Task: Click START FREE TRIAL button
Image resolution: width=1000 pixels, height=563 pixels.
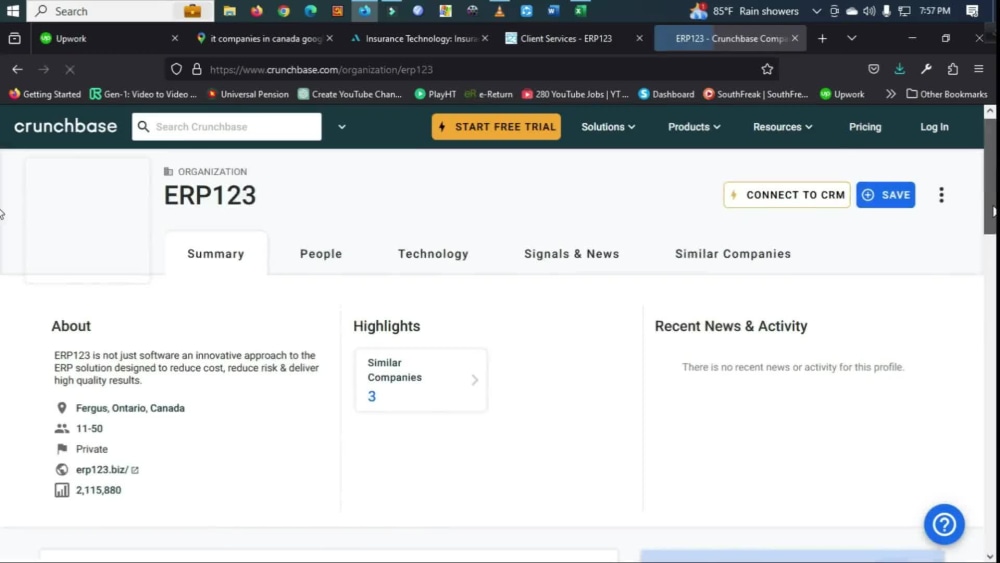Action: coord(496,127)
